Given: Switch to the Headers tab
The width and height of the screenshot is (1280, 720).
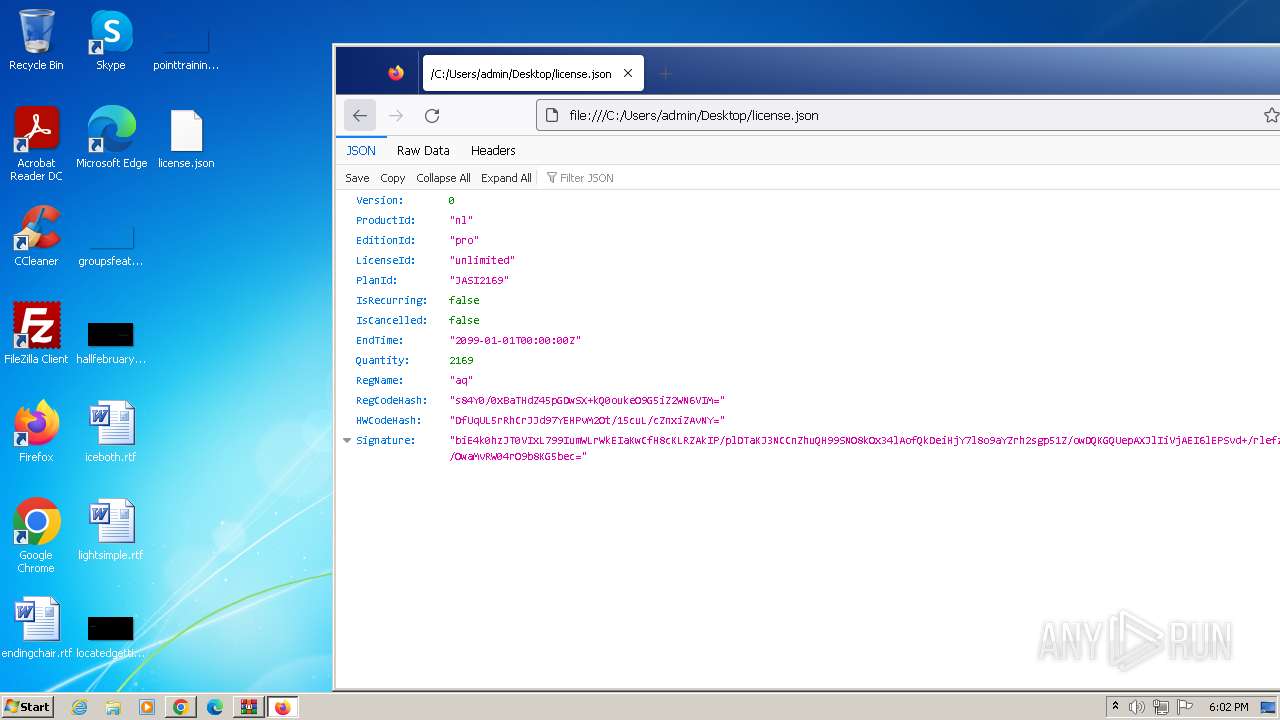Looking at the screenshot, I should [x=493, y=150].
